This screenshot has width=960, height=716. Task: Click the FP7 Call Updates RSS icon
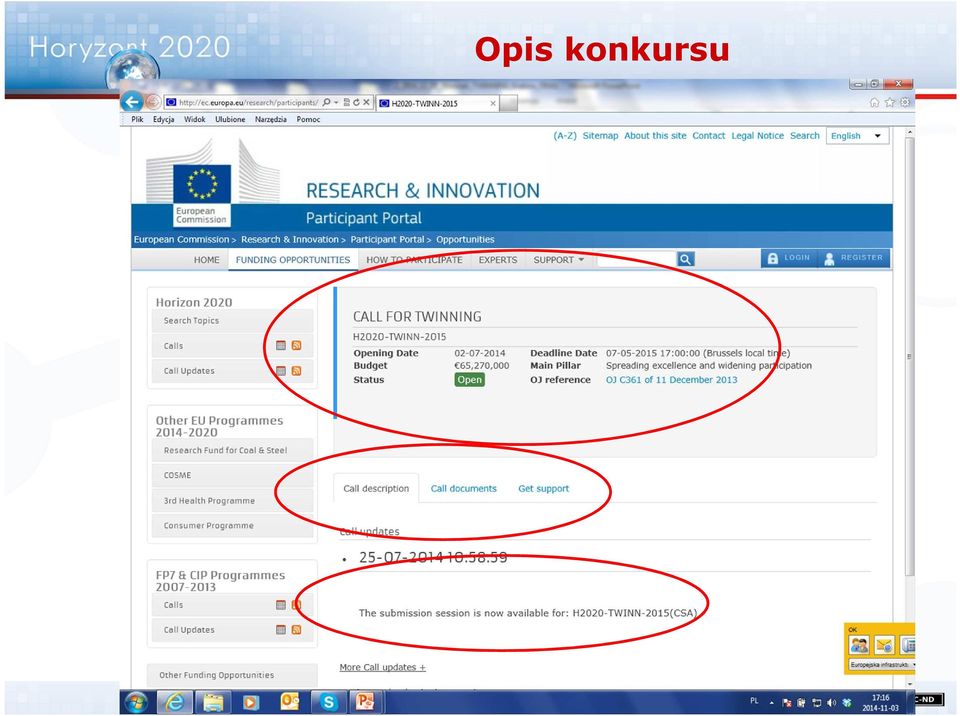(296, 630)
